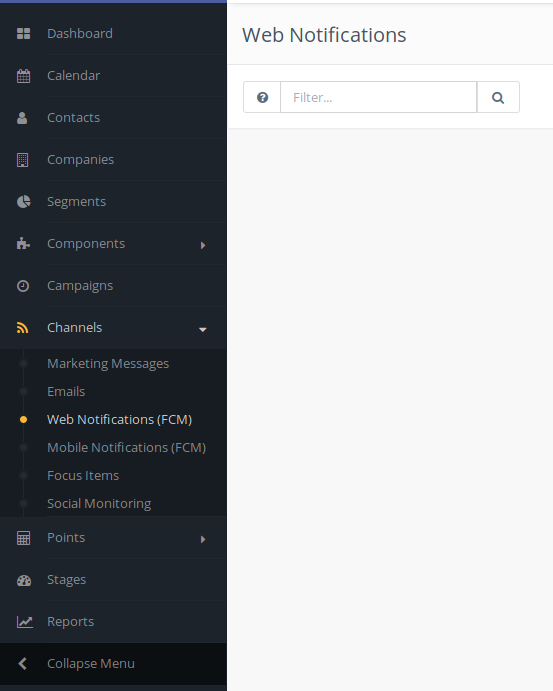The width and height of the screenshot is (553, 691).
Task: Click the search magnifier button
Action: [498, 97]
